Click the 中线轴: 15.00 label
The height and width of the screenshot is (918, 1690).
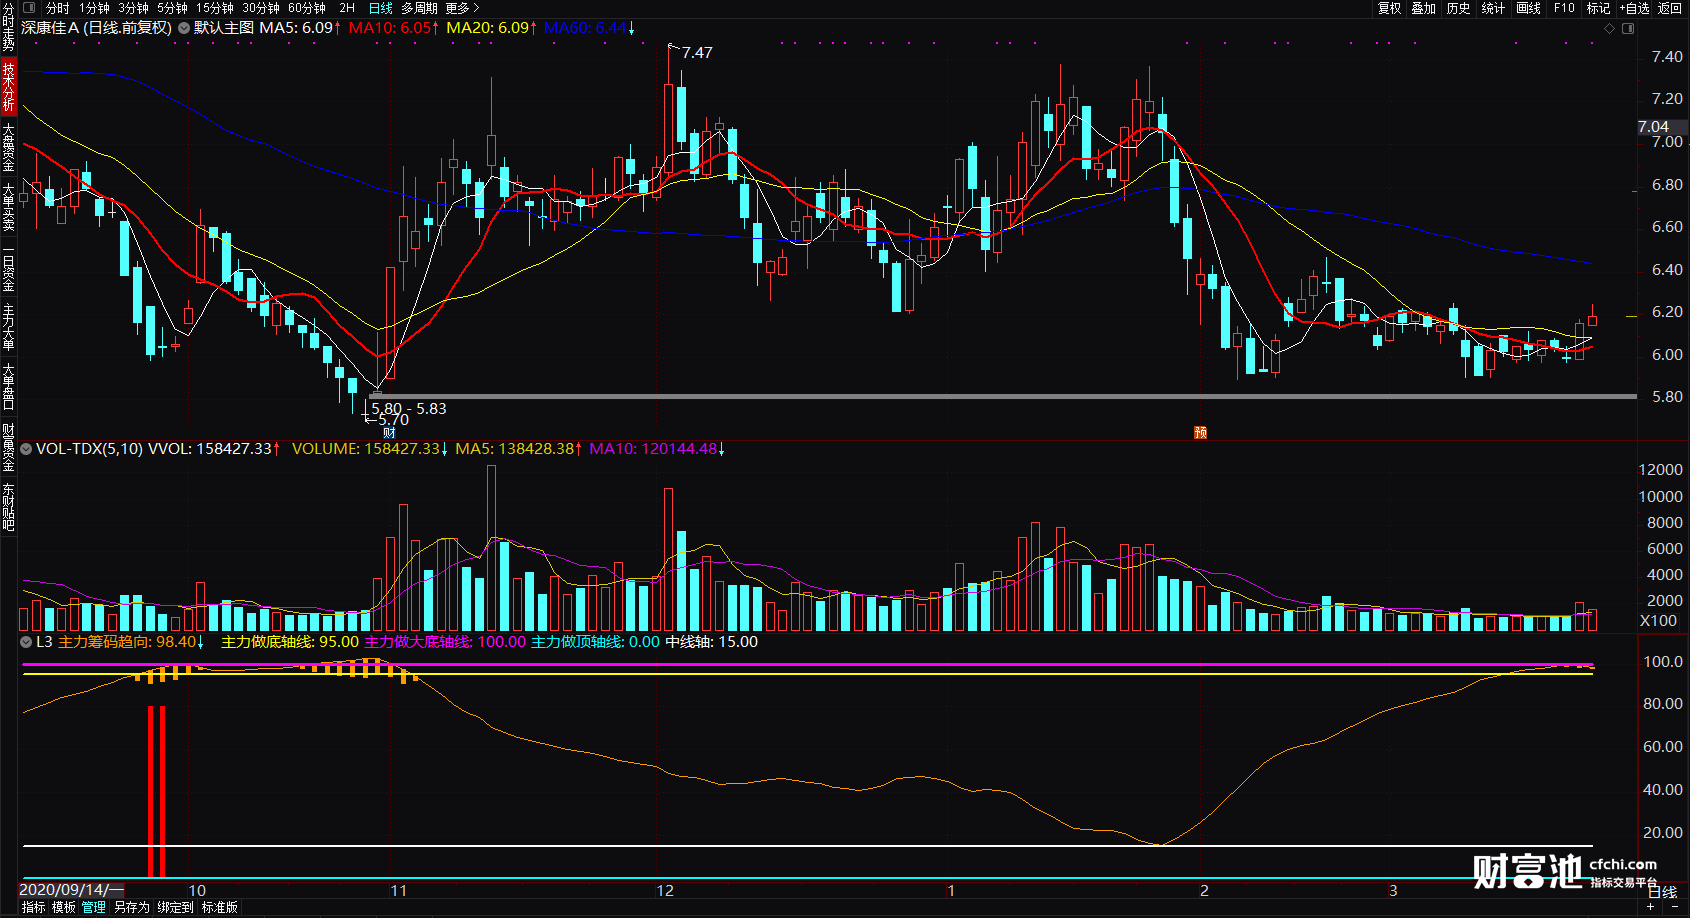click(x=712, y=642)
